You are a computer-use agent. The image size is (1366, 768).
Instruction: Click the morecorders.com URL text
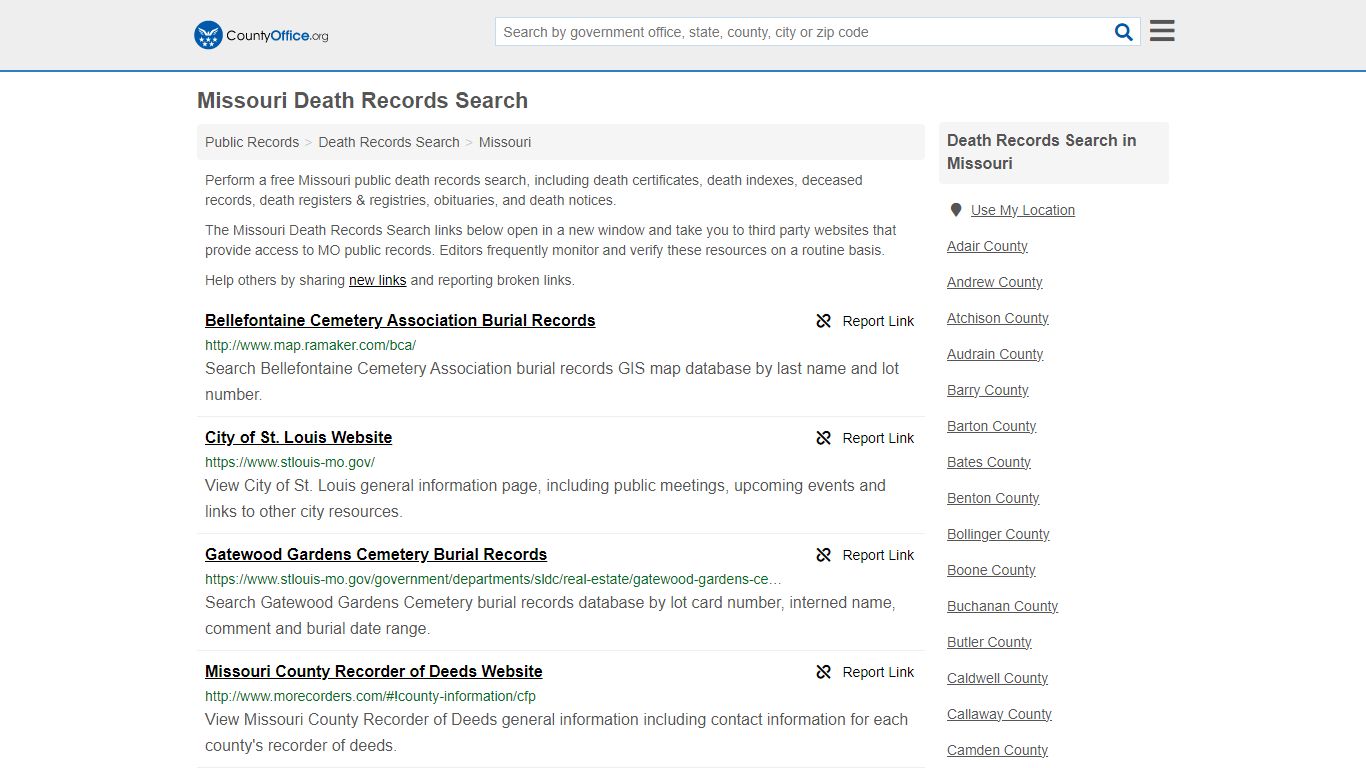[x=371, y=696]
